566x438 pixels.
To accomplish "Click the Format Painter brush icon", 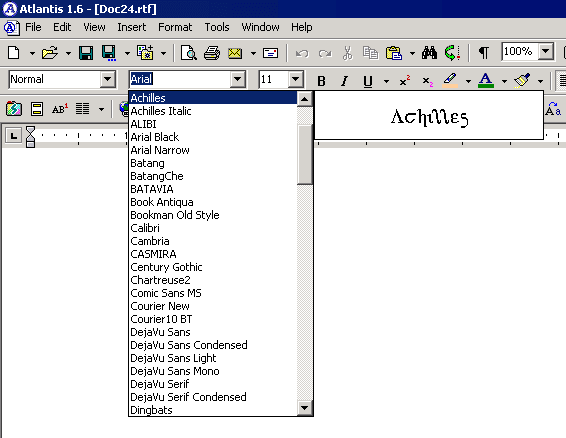I will pyautogui.click(x=522, y=80).
